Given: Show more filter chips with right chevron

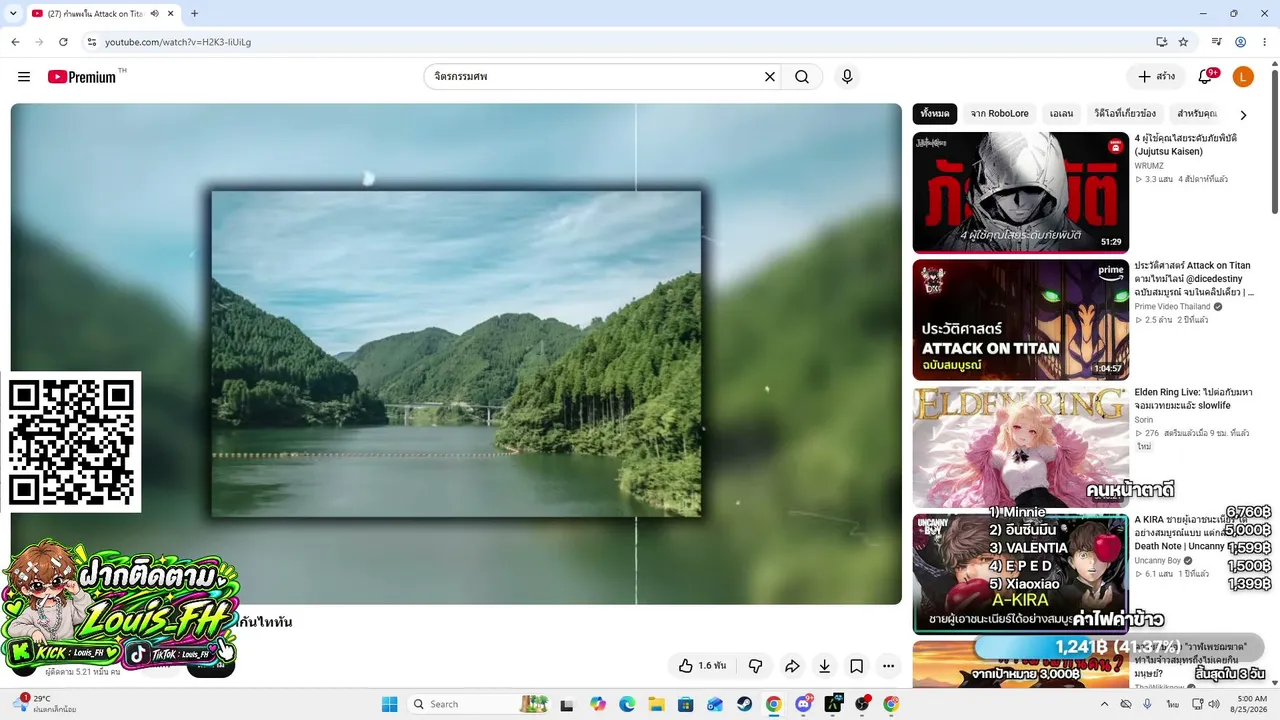Looking at the screenshot, I should [x=1243, y=115].
